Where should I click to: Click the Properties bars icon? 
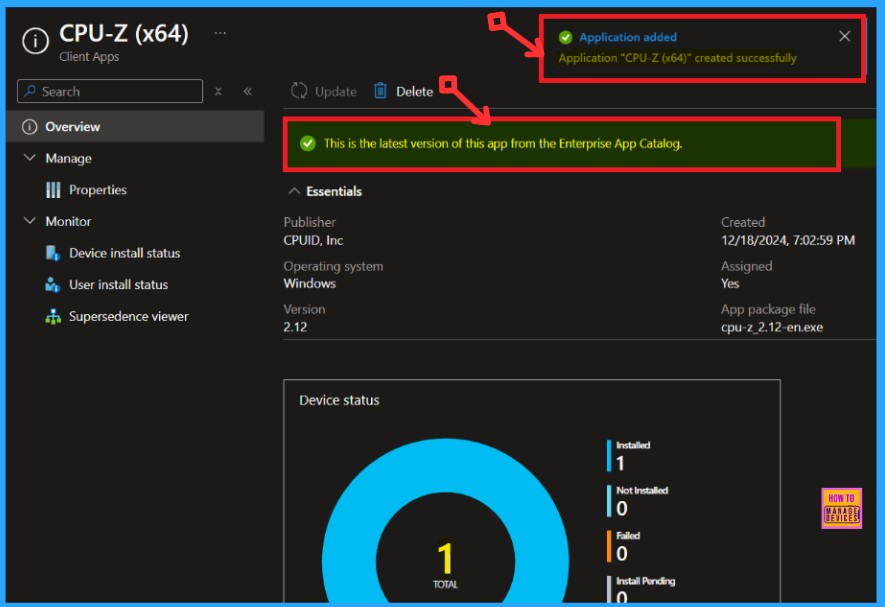coord(53,190)
